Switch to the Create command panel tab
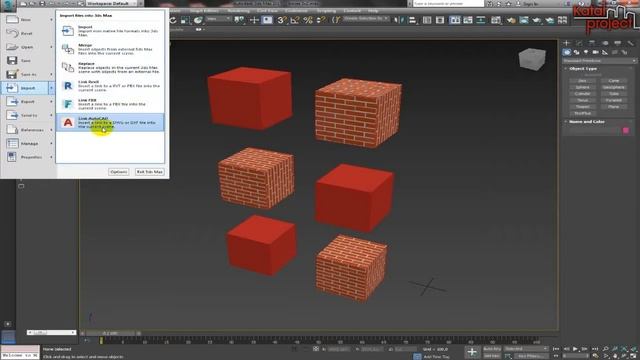 [x=567, y=43]
